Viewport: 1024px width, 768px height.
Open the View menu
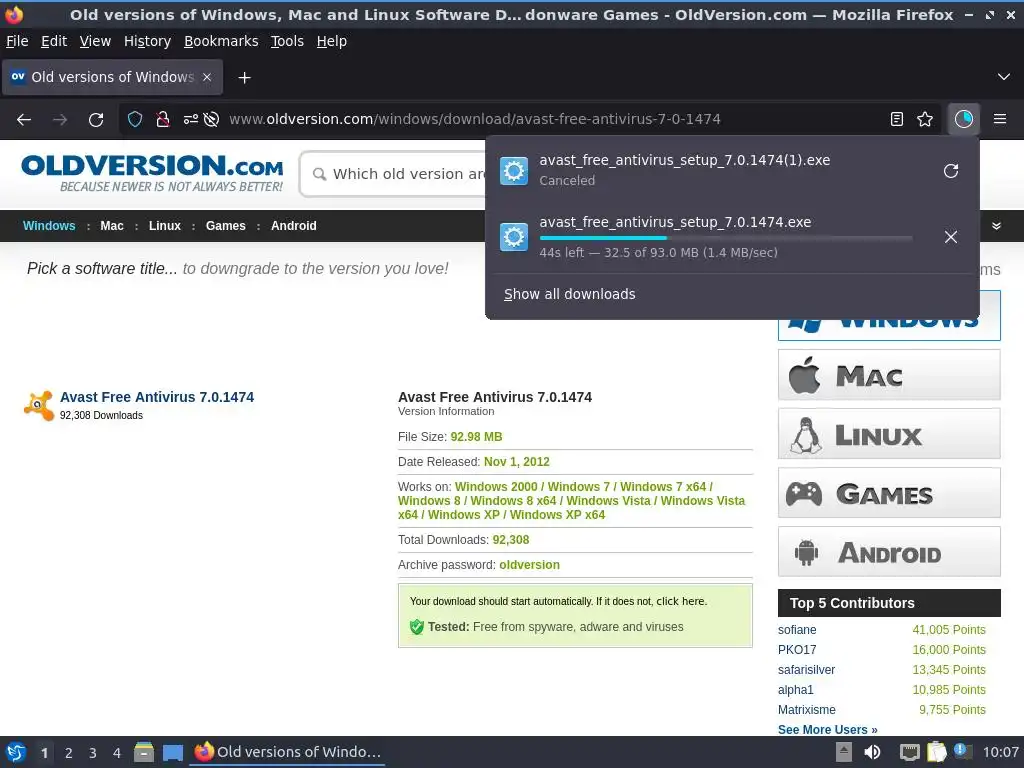pos(95,41)
